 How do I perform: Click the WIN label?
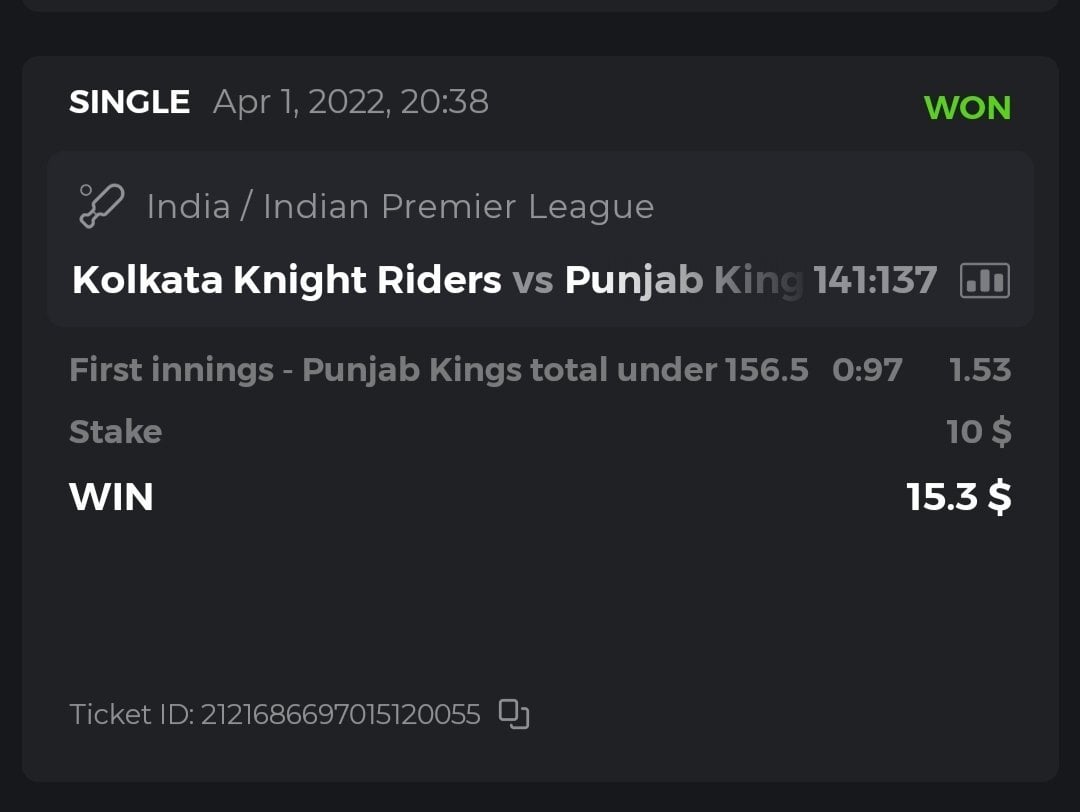[111, 497]
